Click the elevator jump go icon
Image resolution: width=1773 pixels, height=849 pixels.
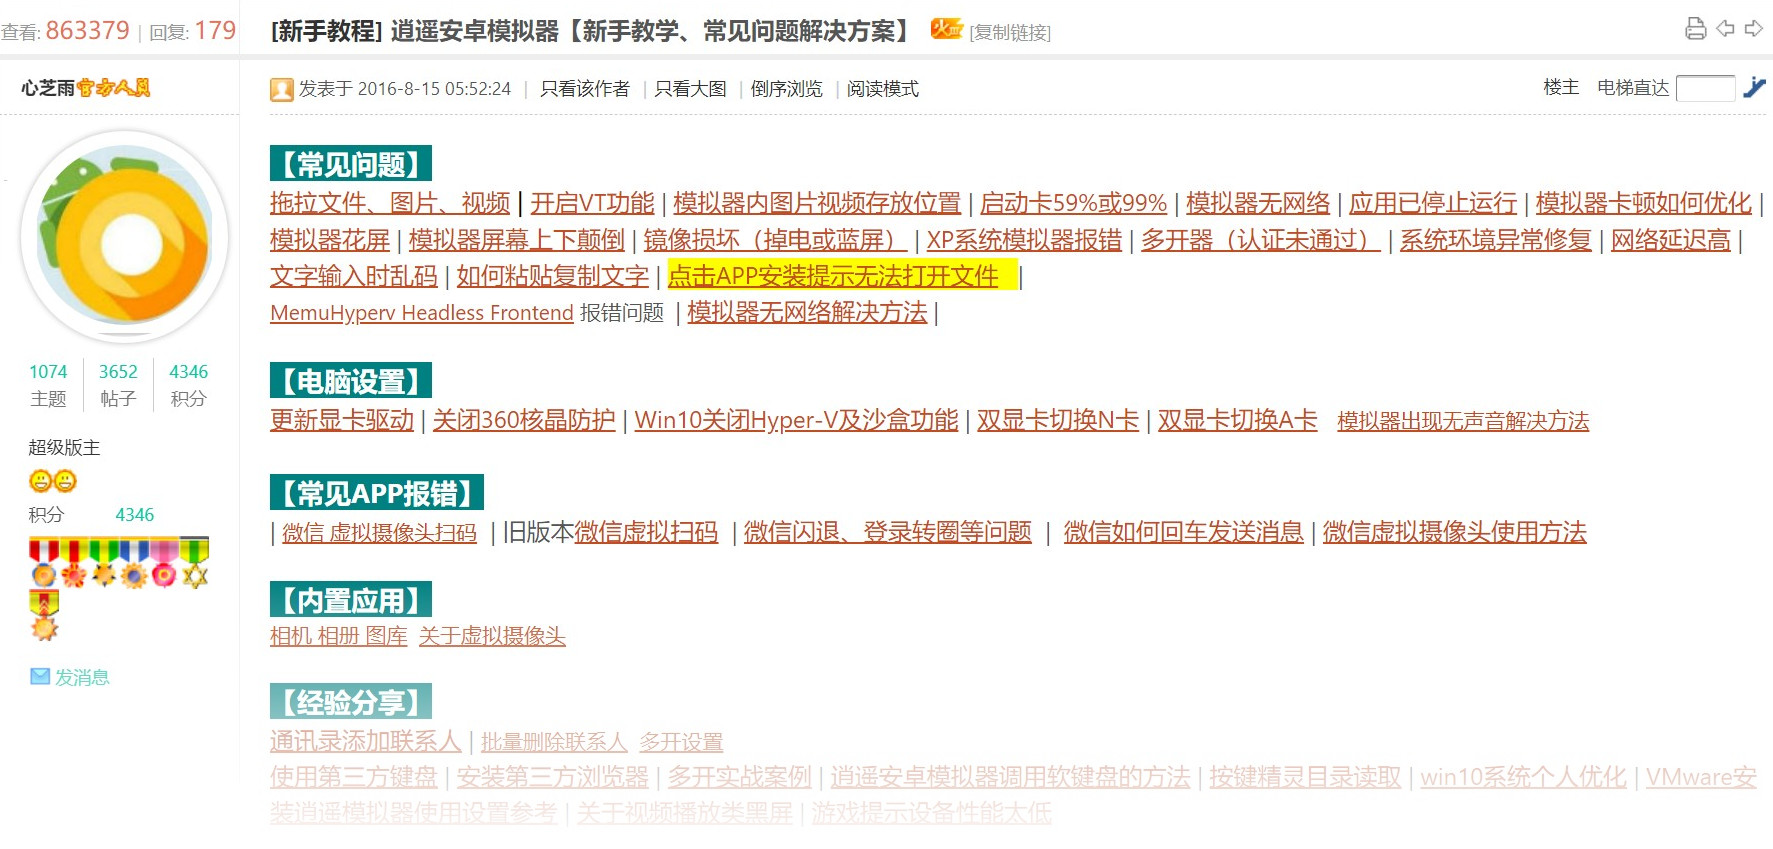[x=1754, y=88]
